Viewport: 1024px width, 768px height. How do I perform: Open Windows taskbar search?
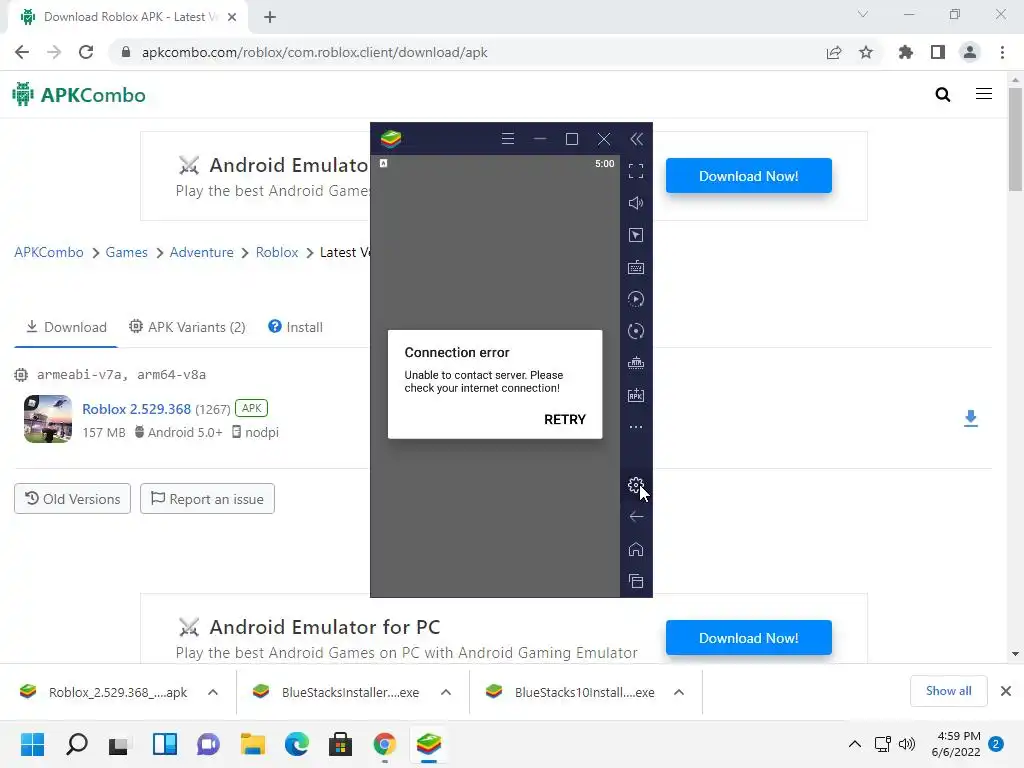tap(76, 744)
